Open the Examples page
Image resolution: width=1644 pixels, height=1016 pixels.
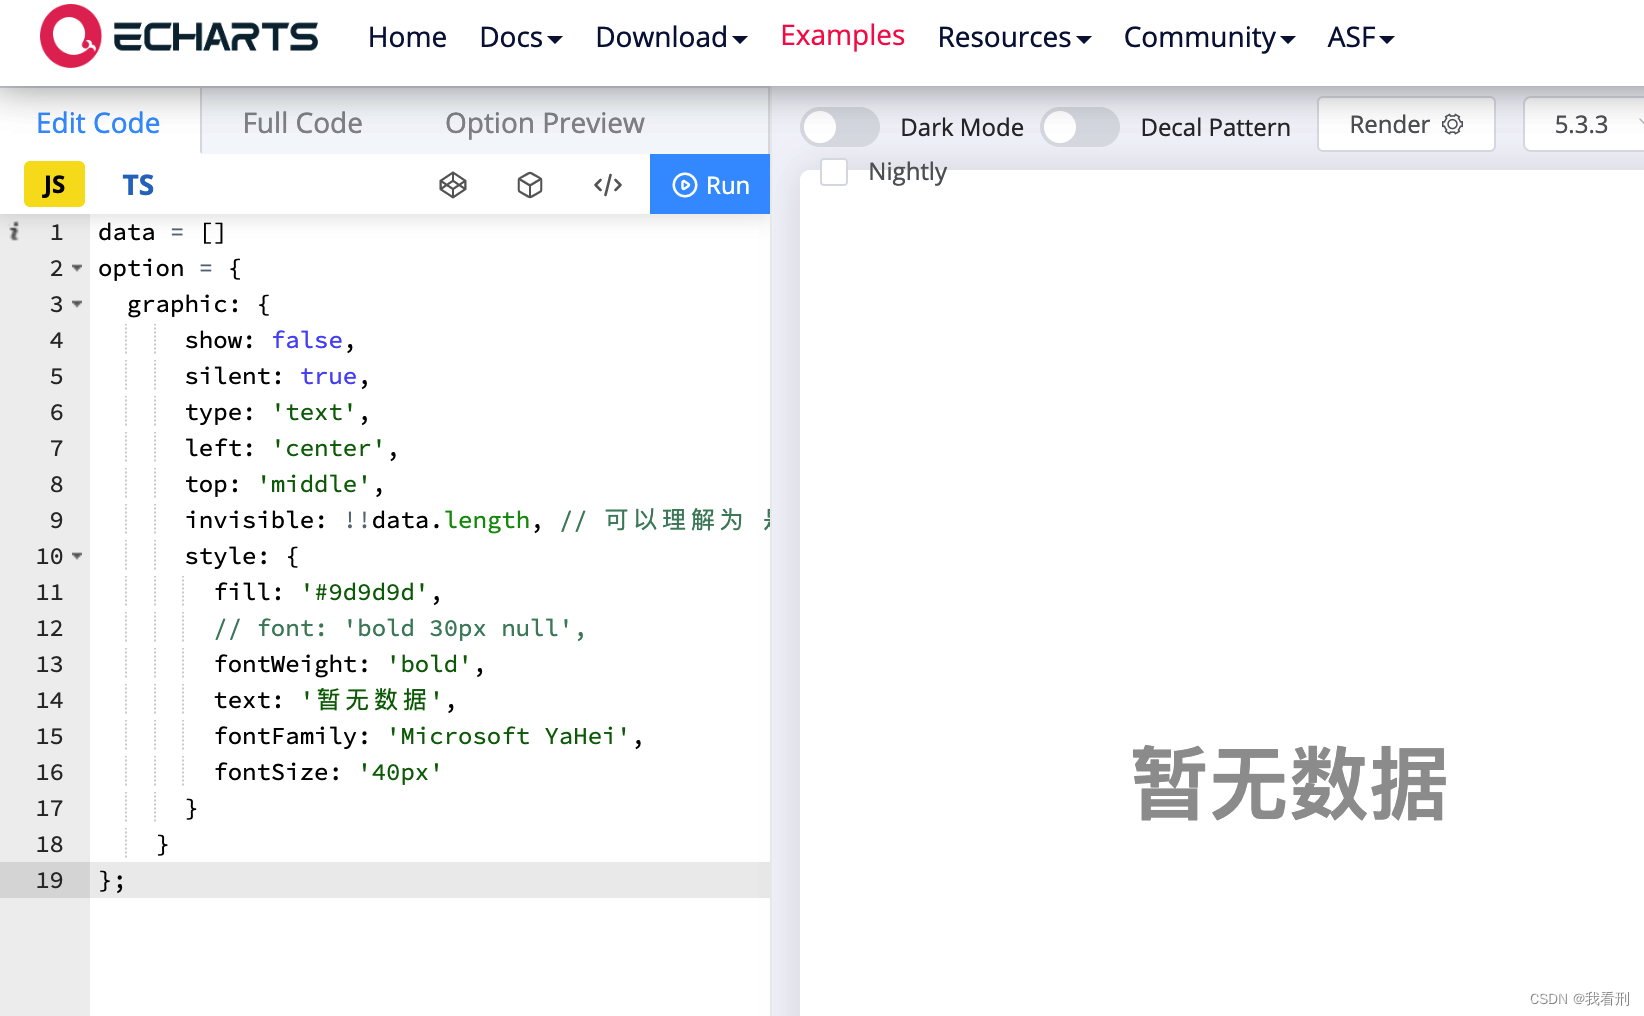[x=842, y=34]
